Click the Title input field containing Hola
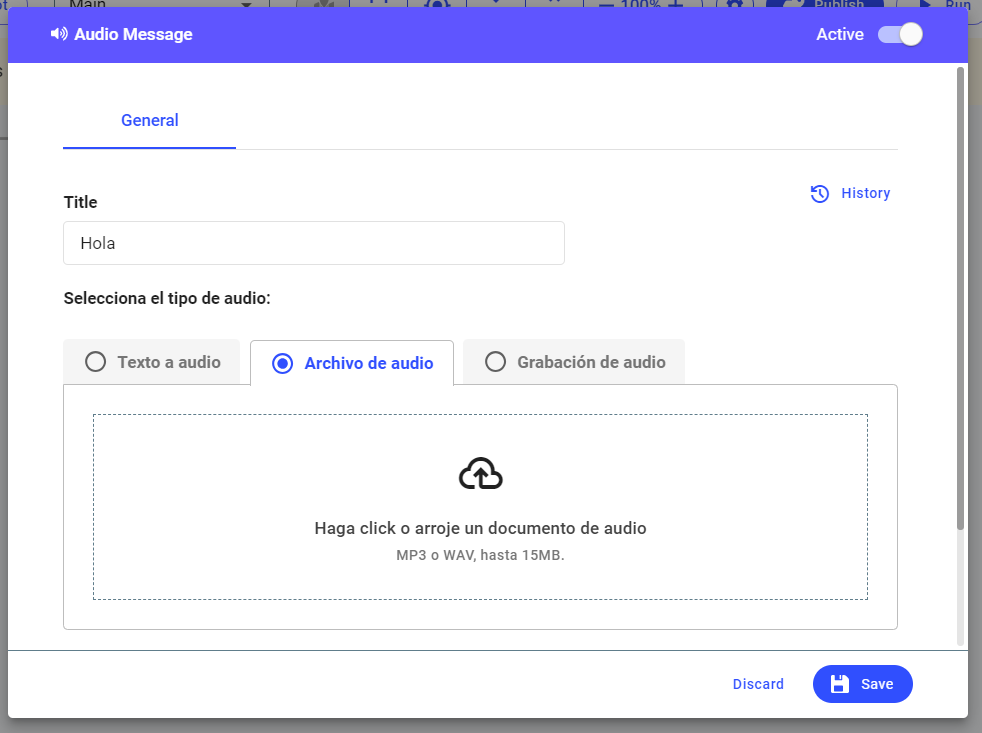 click(x=314, y=243)
